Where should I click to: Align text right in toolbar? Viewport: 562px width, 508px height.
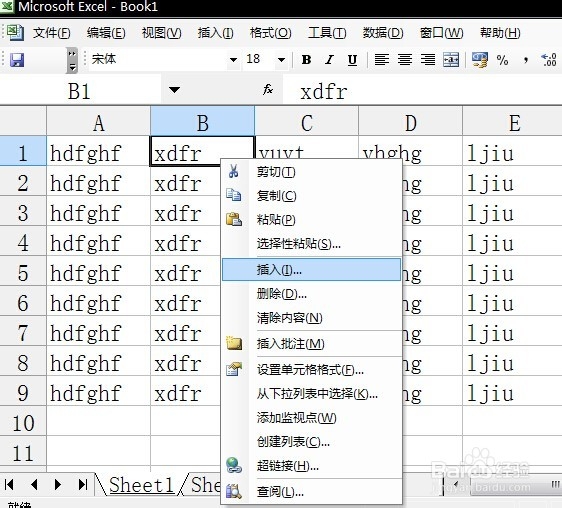point(428,60)
